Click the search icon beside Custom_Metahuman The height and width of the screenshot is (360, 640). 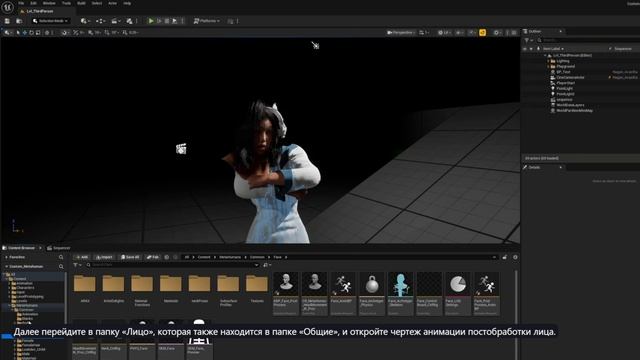61,267
